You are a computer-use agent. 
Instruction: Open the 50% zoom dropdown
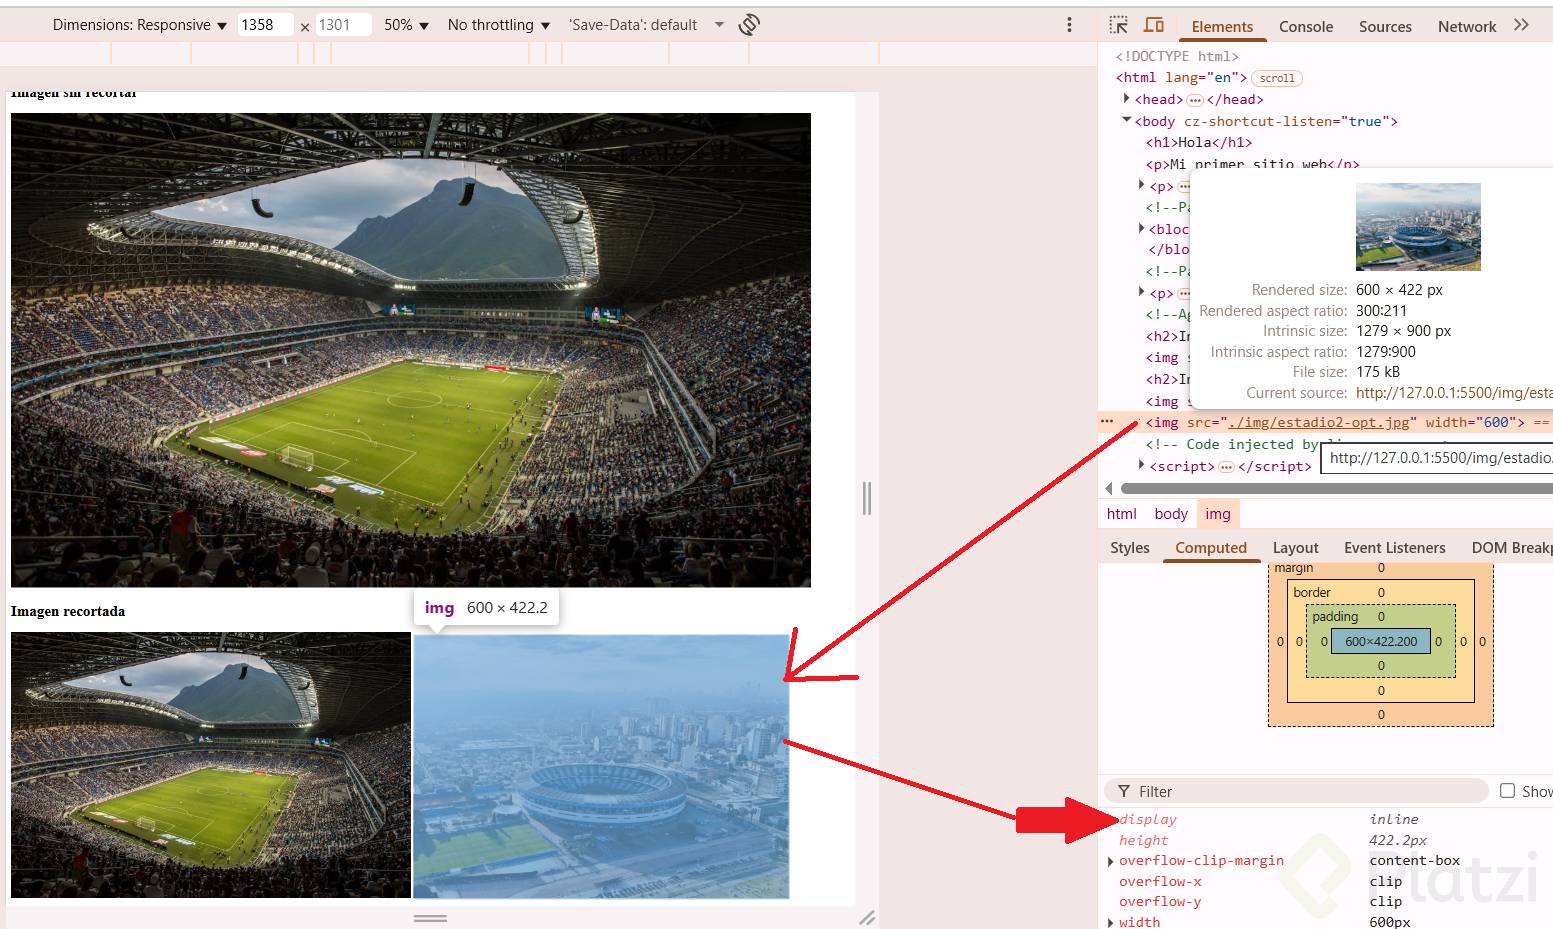(406, 25)
